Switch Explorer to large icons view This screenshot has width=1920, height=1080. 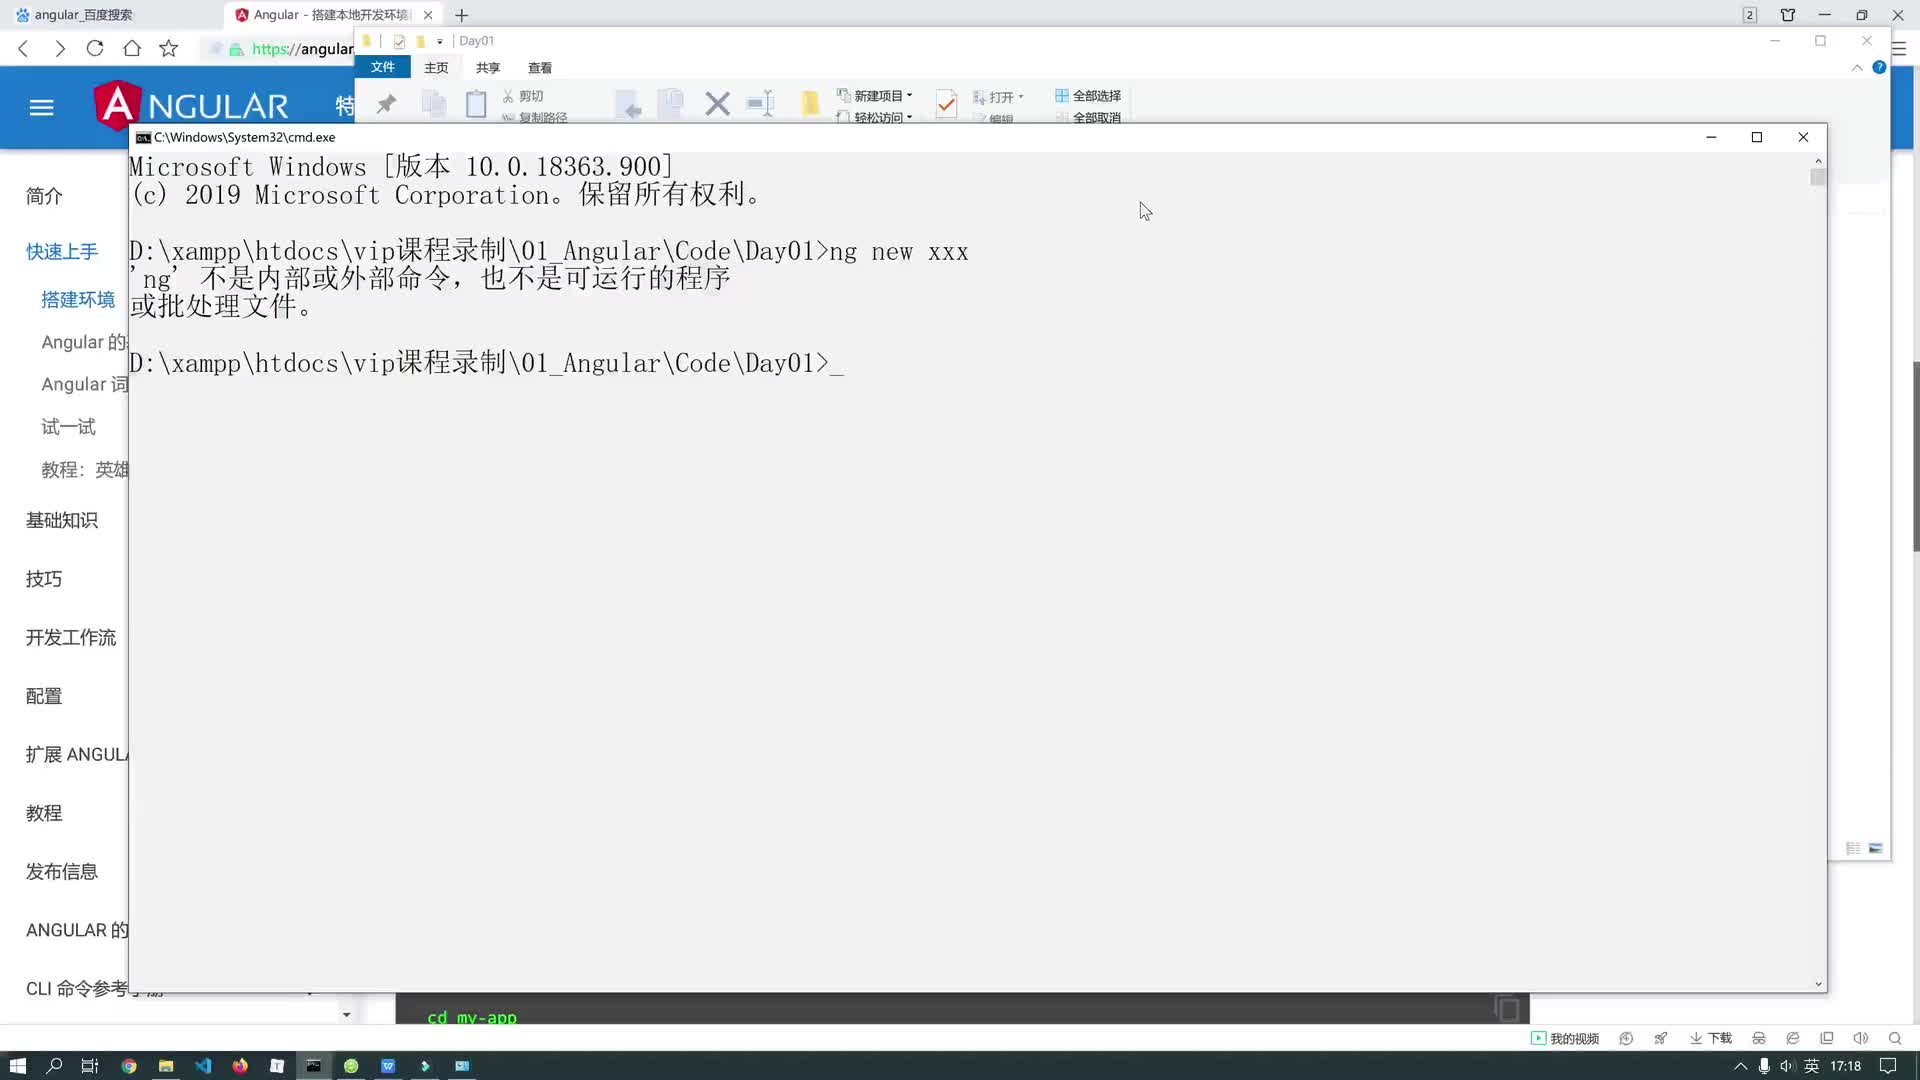pos(1875,848)
